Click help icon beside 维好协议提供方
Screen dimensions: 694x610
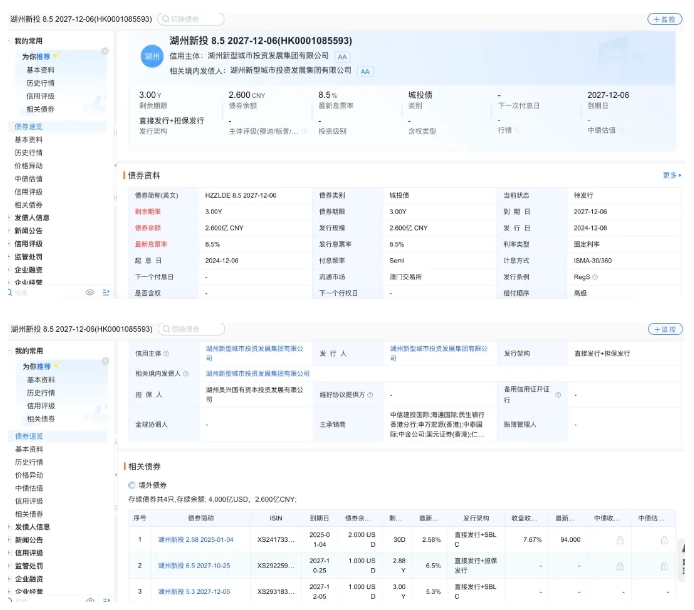click(370, 395)
